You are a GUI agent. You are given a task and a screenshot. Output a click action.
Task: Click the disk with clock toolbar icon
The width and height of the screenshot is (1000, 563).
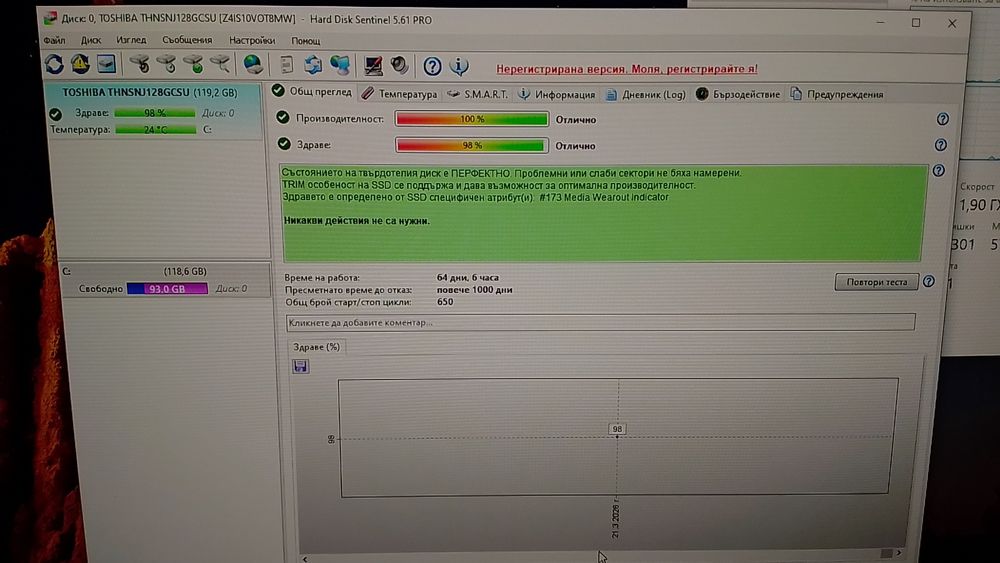coord(166,64)
